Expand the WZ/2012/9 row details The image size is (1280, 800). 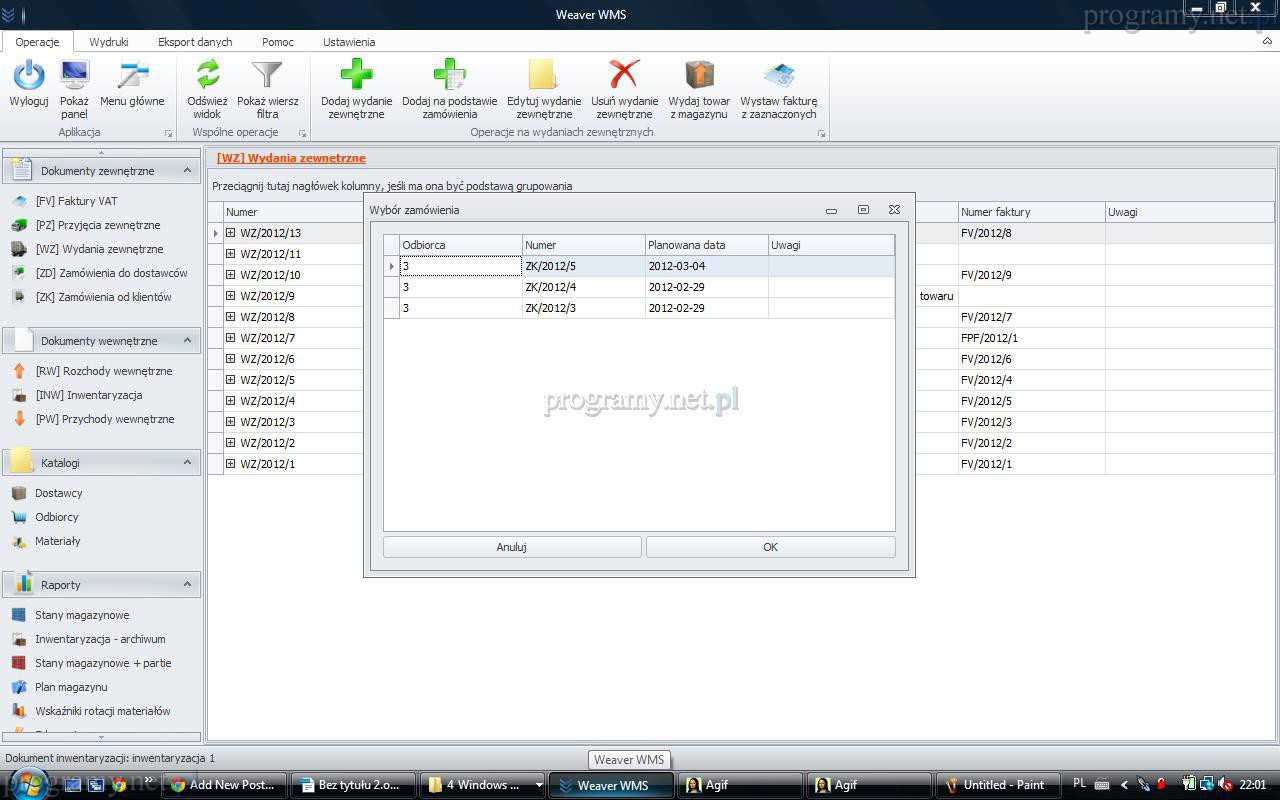[230, 296]
